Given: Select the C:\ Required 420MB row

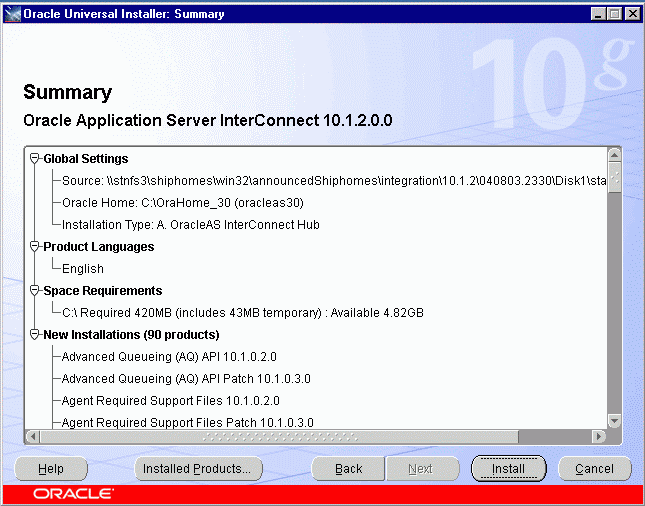Looking at the screenshot, I should pyautogui.click(x=243, y=313).
